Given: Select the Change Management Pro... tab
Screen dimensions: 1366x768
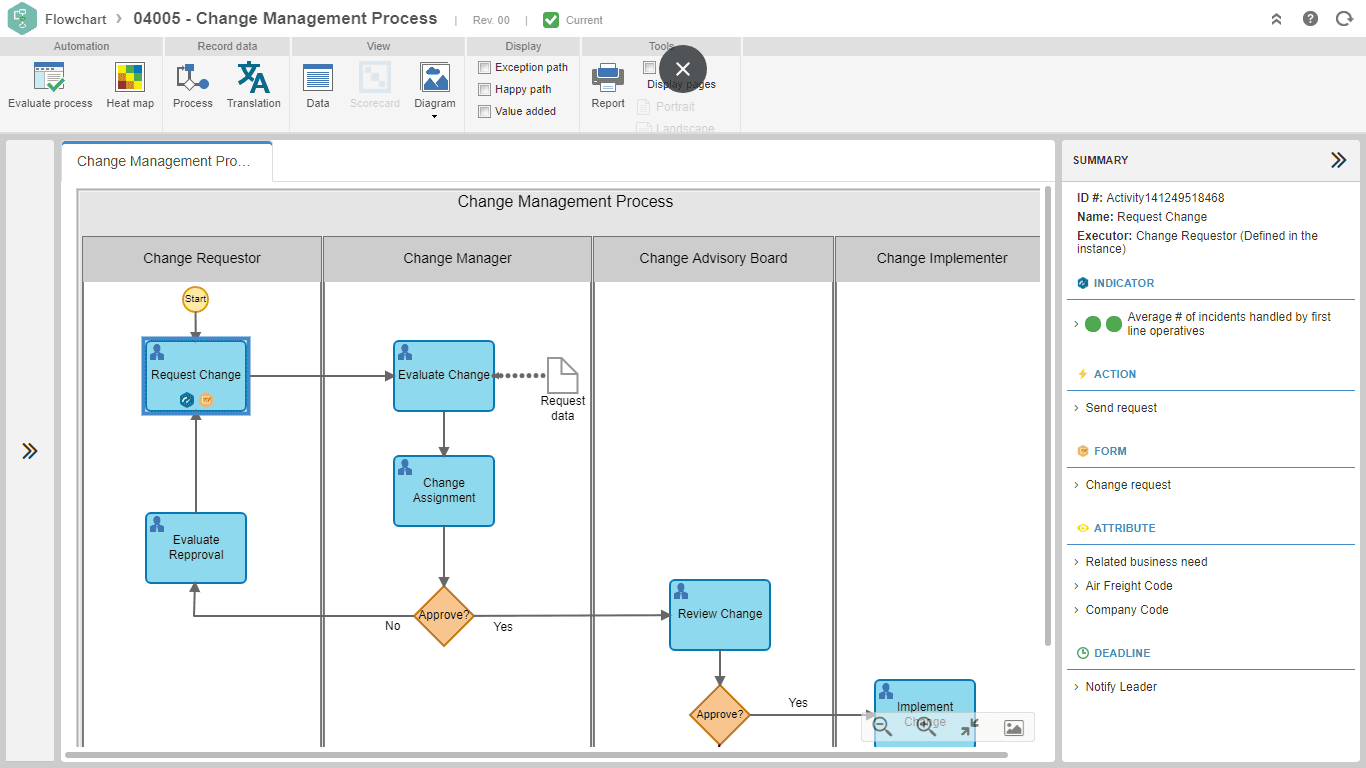Looking at the screenshot, I should point(166,161).
